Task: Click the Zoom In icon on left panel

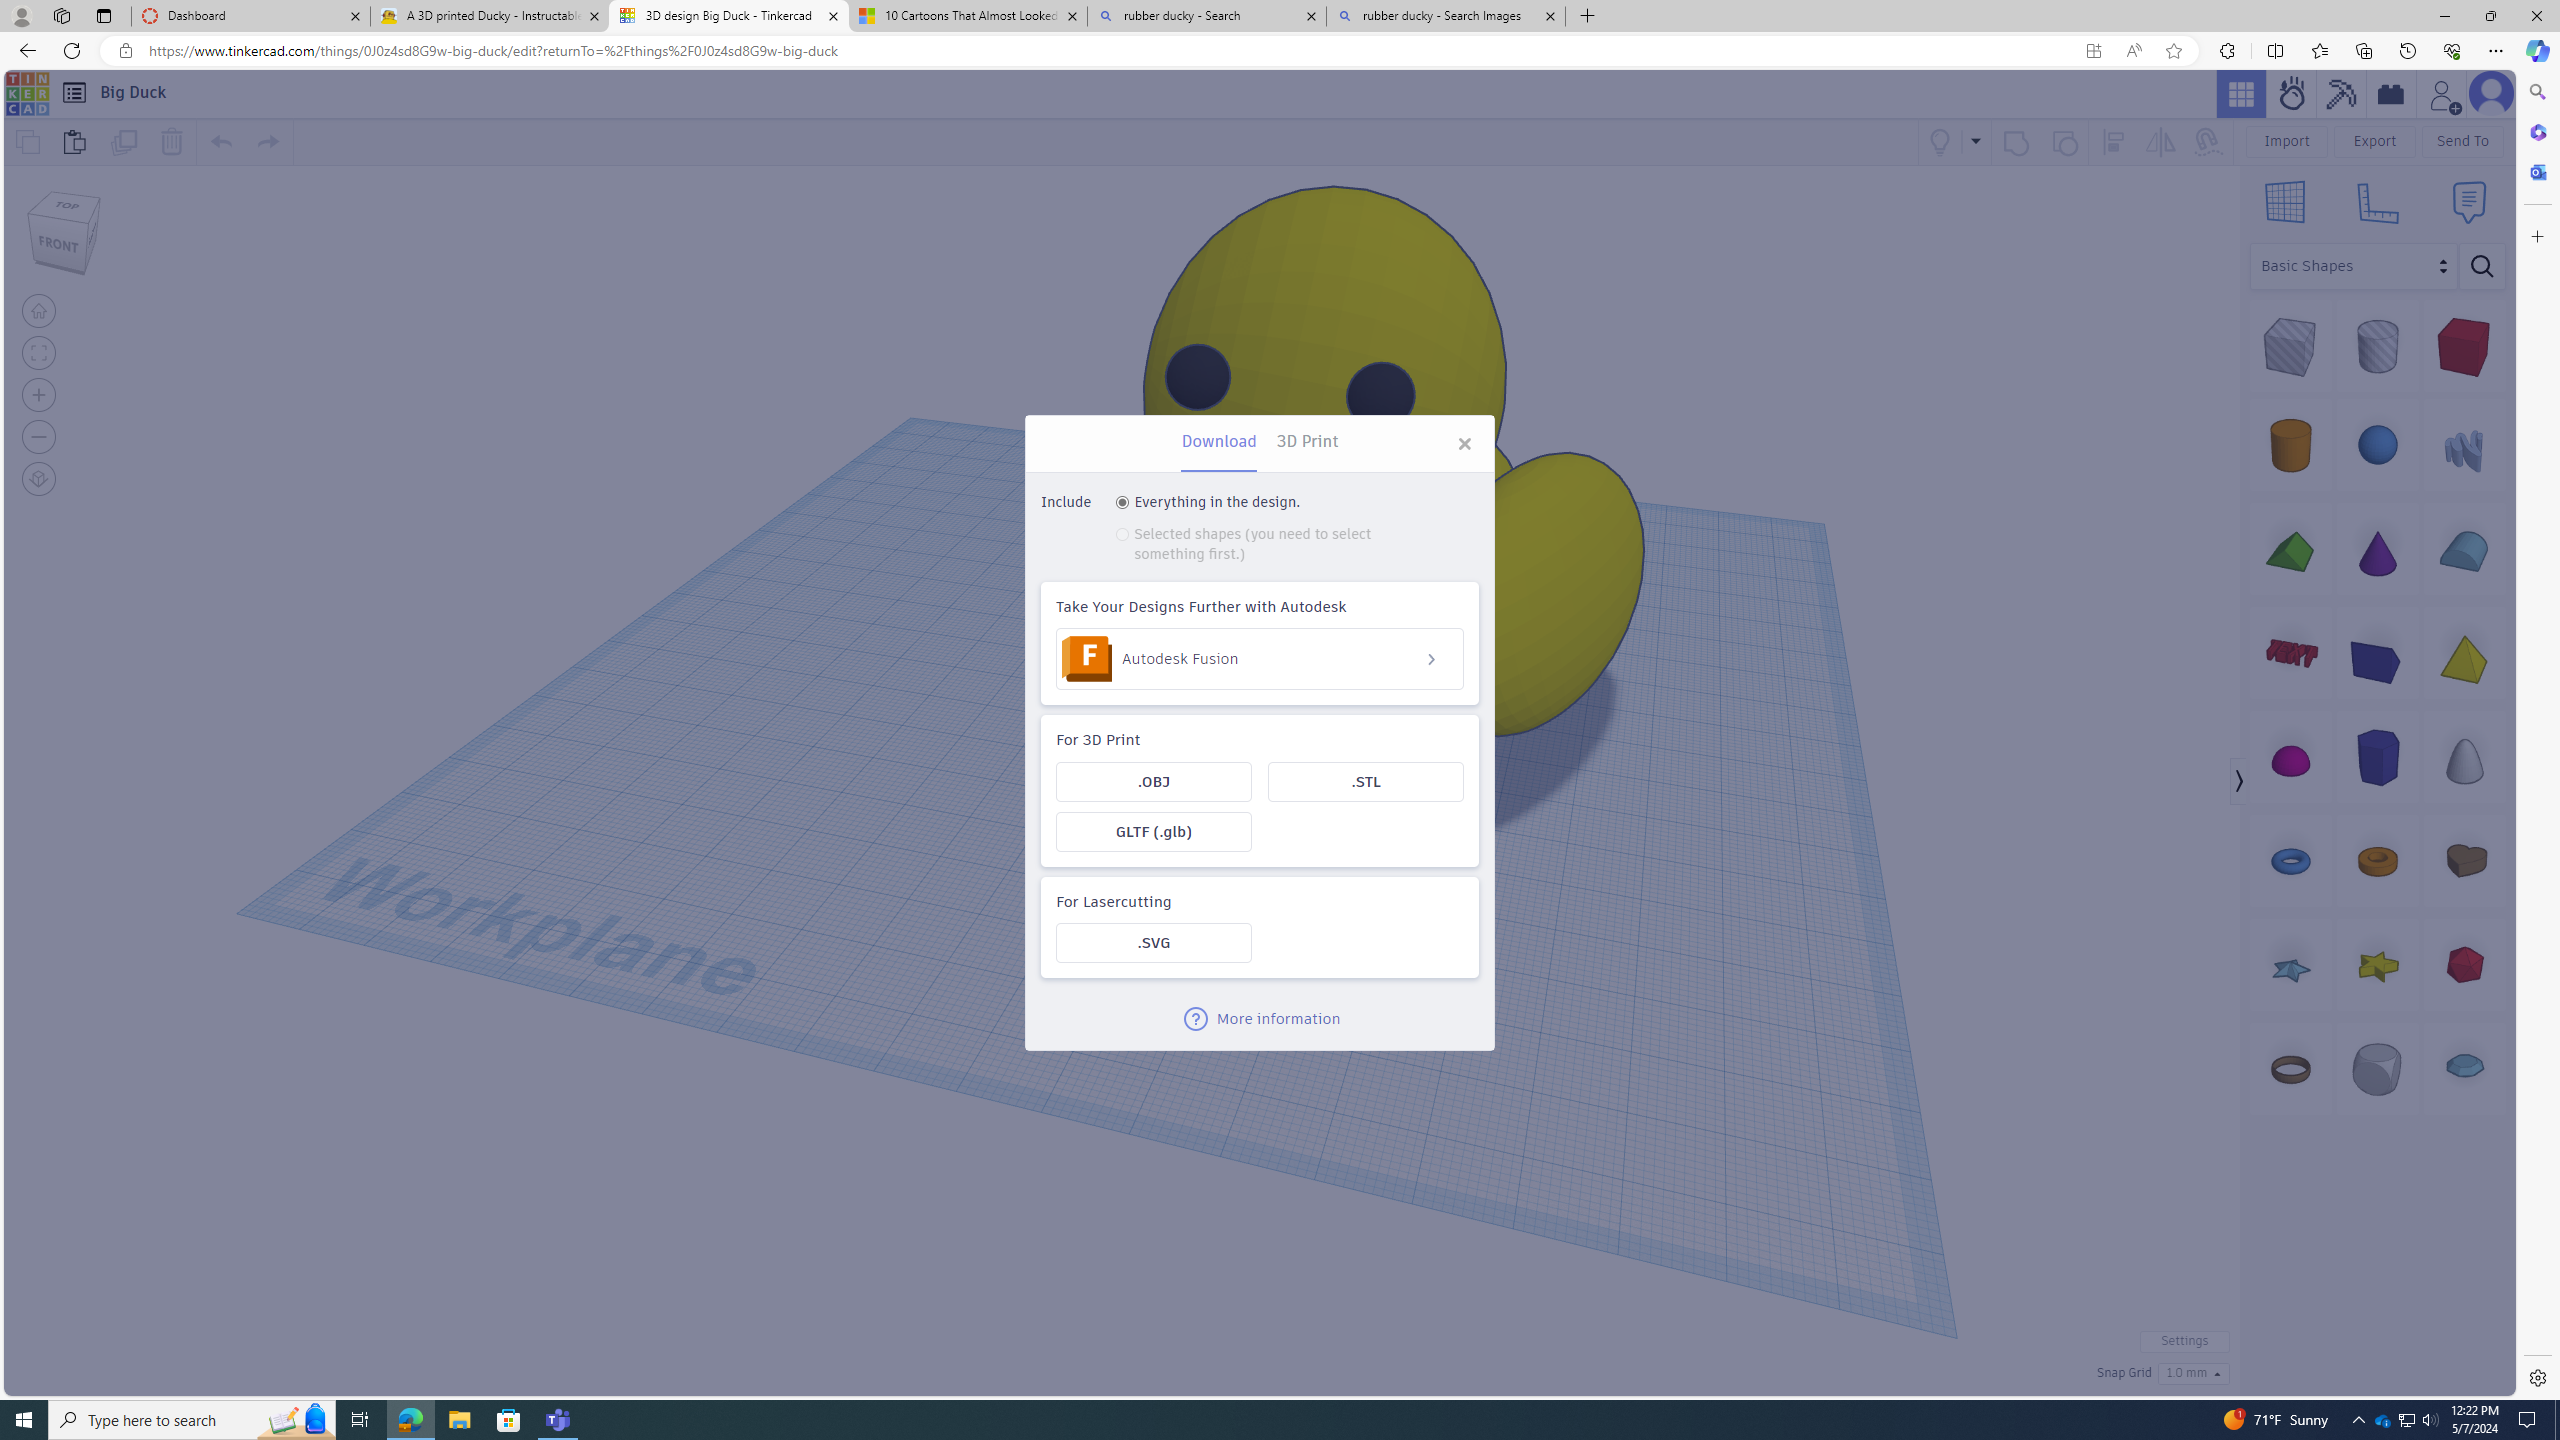Action: point(39,396)
